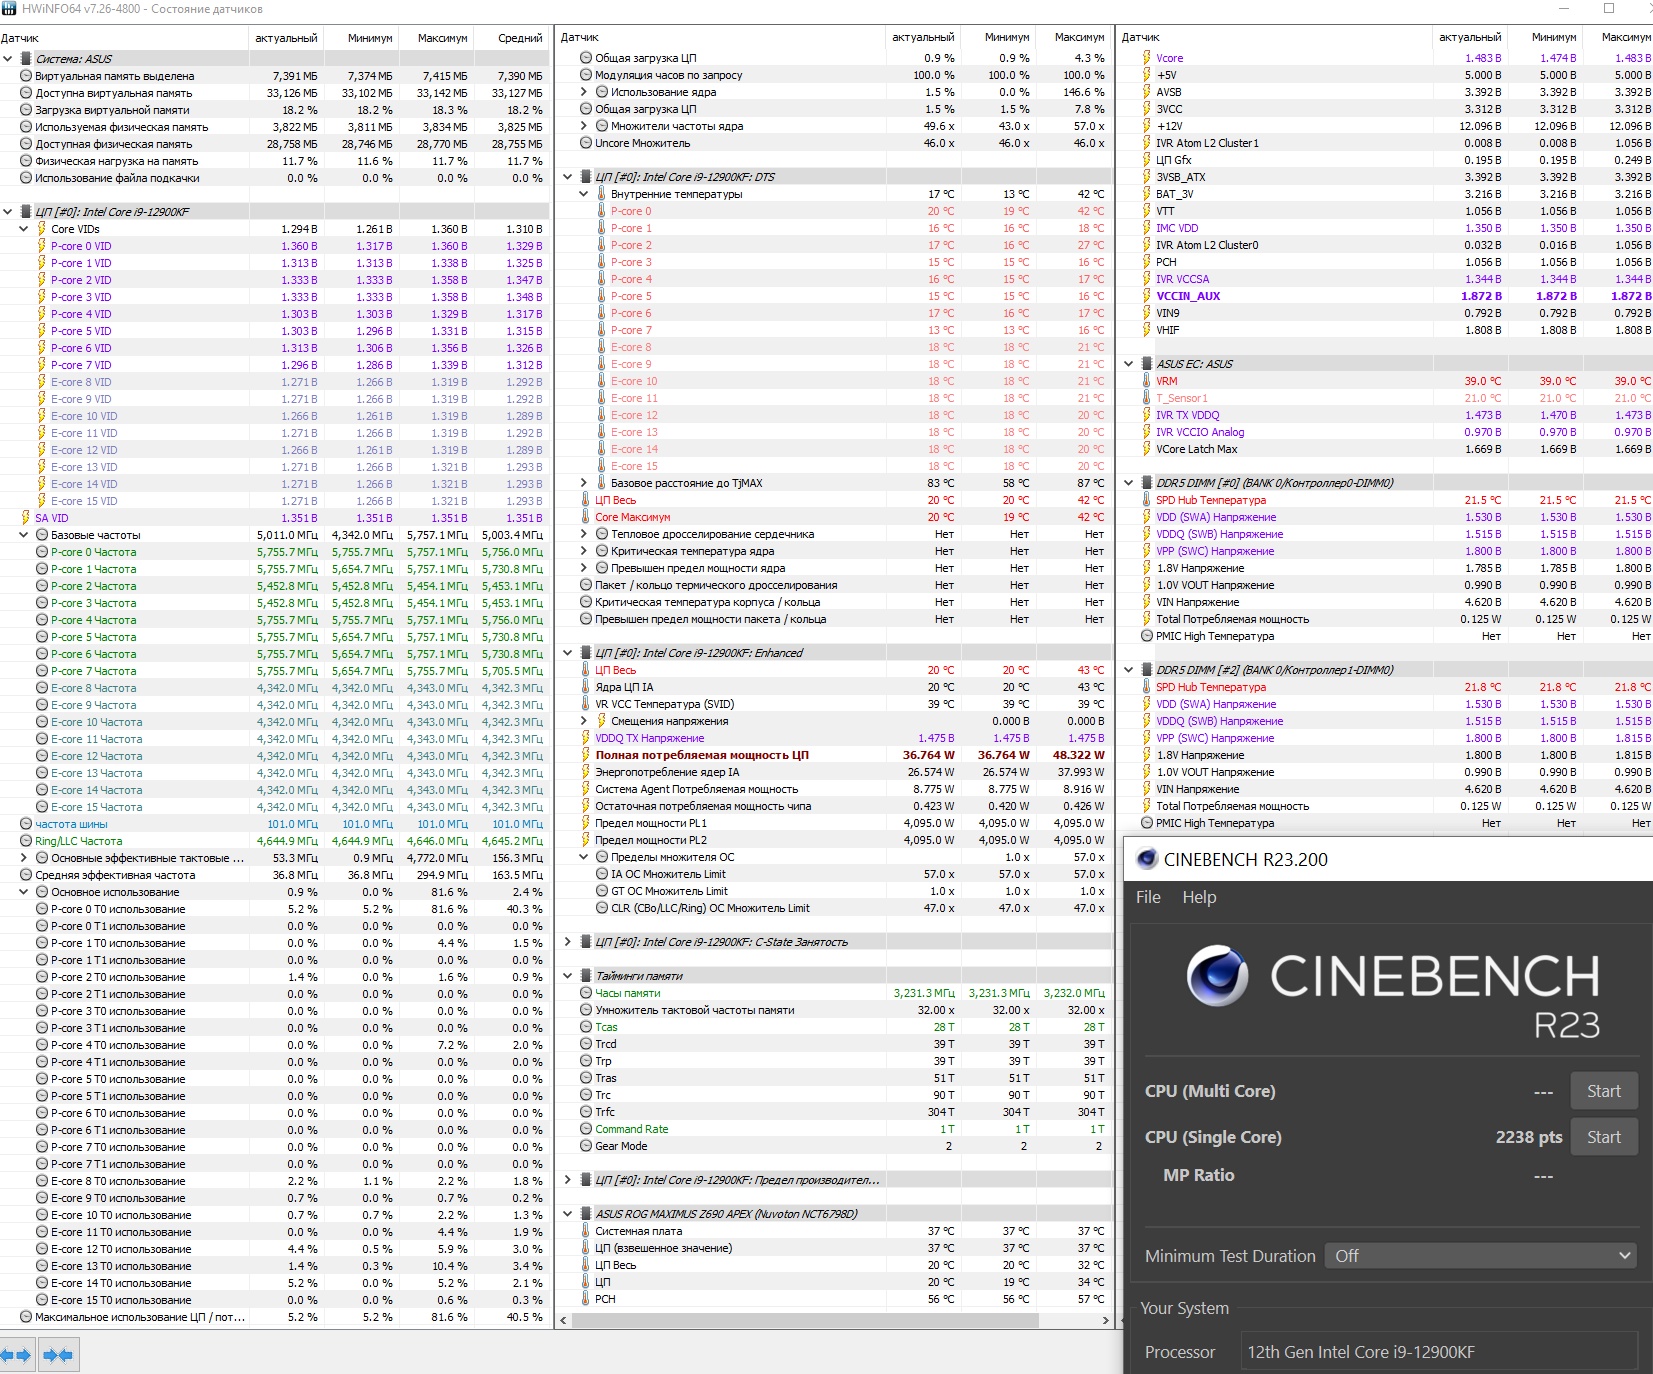This screenshot has width=1653, height=1374.
Task: Select the Uncore Множитель row
Action: coord(835,143)
